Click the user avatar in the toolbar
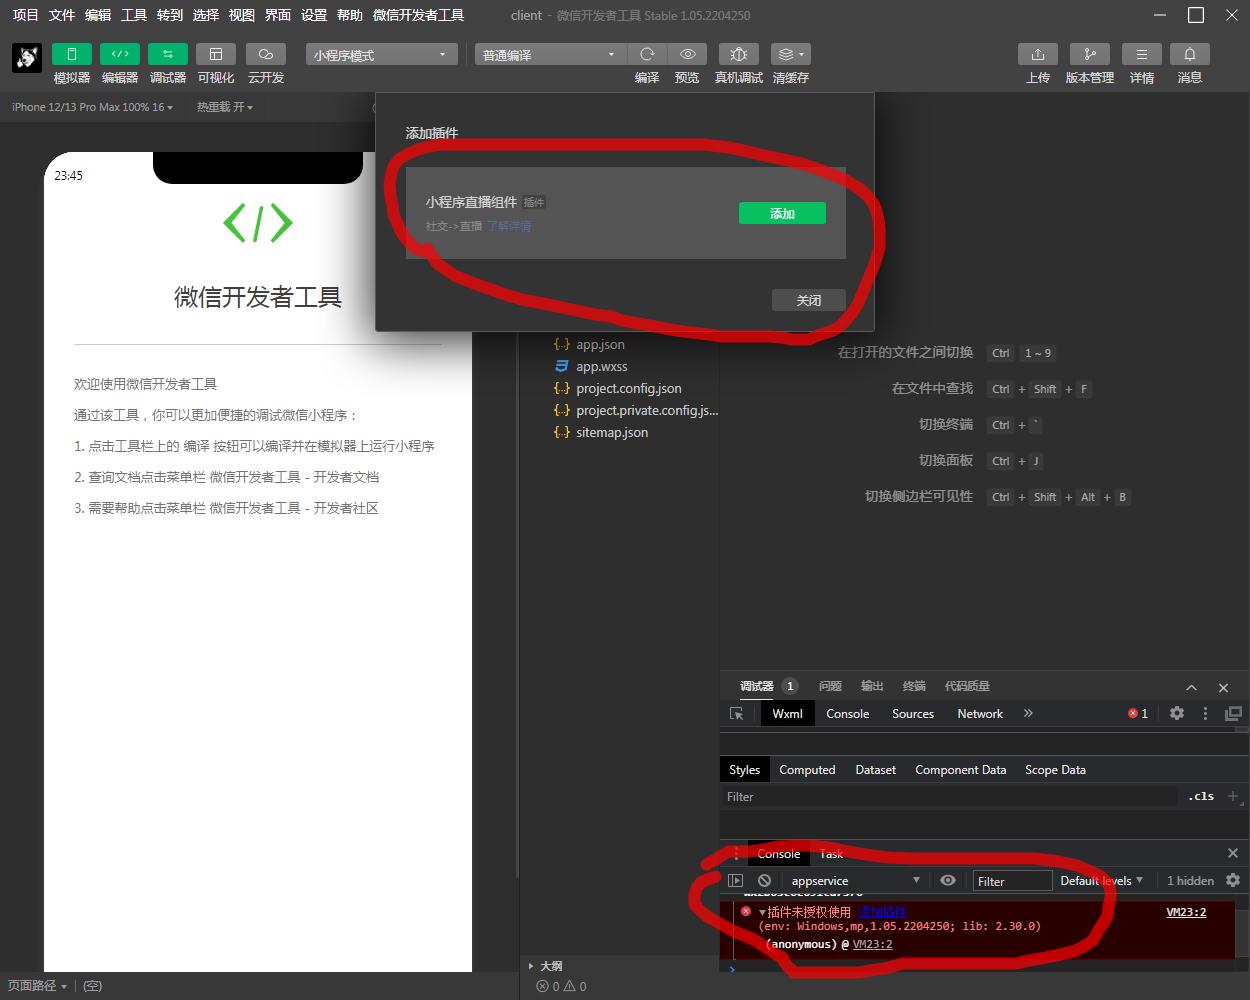The width and height of the screenshot is (1250, 1000). 26,57
